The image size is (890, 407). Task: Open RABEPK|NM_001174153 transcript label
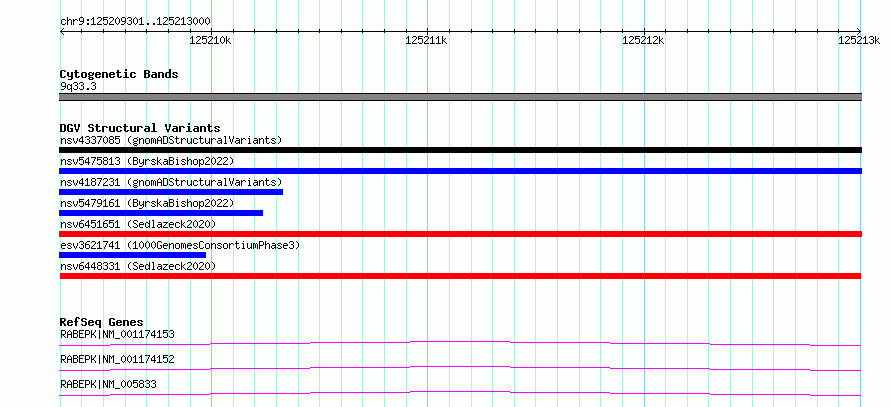coord(117,334)
